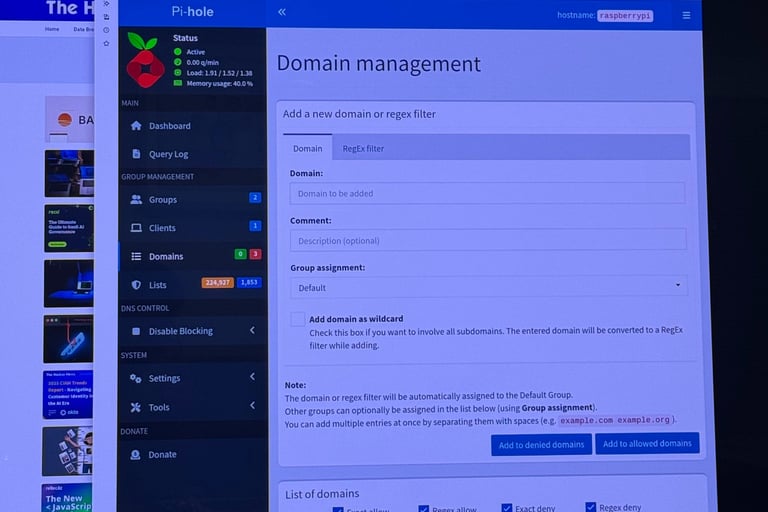Click the clock history icon in browser side strip
The height and width of the screenshot is (512, 768).
[x=106, y=30]
